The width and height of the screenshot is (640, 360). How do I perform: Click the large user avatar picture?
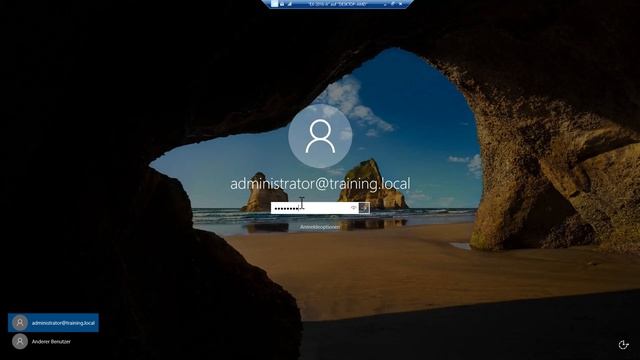[320, 136]
